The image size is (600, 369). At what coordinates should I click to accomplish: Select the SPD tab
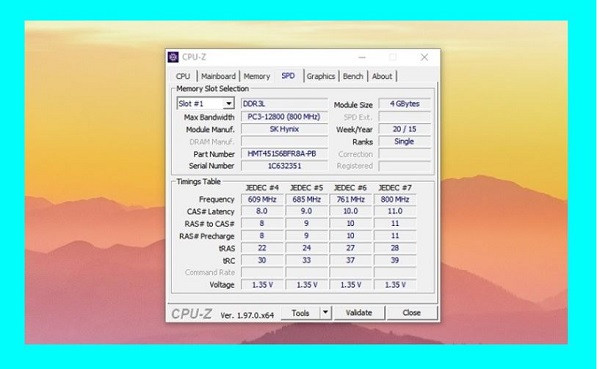point(288,76)
